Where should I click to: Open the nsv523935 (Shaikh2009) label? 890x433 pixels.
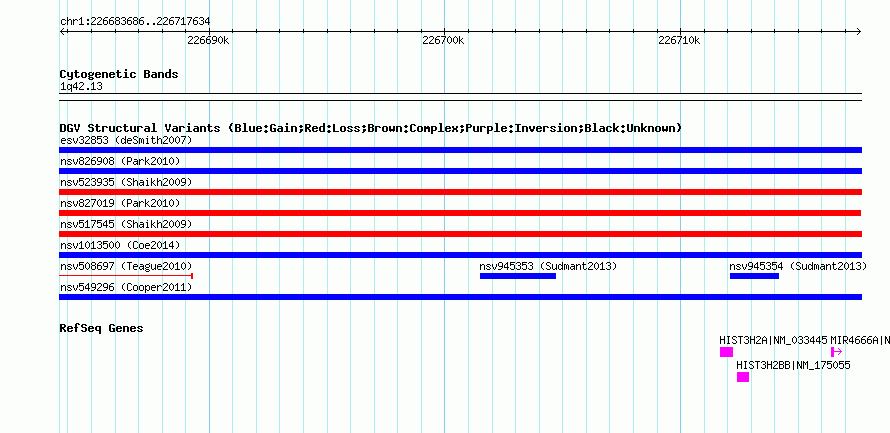point(126,182)
